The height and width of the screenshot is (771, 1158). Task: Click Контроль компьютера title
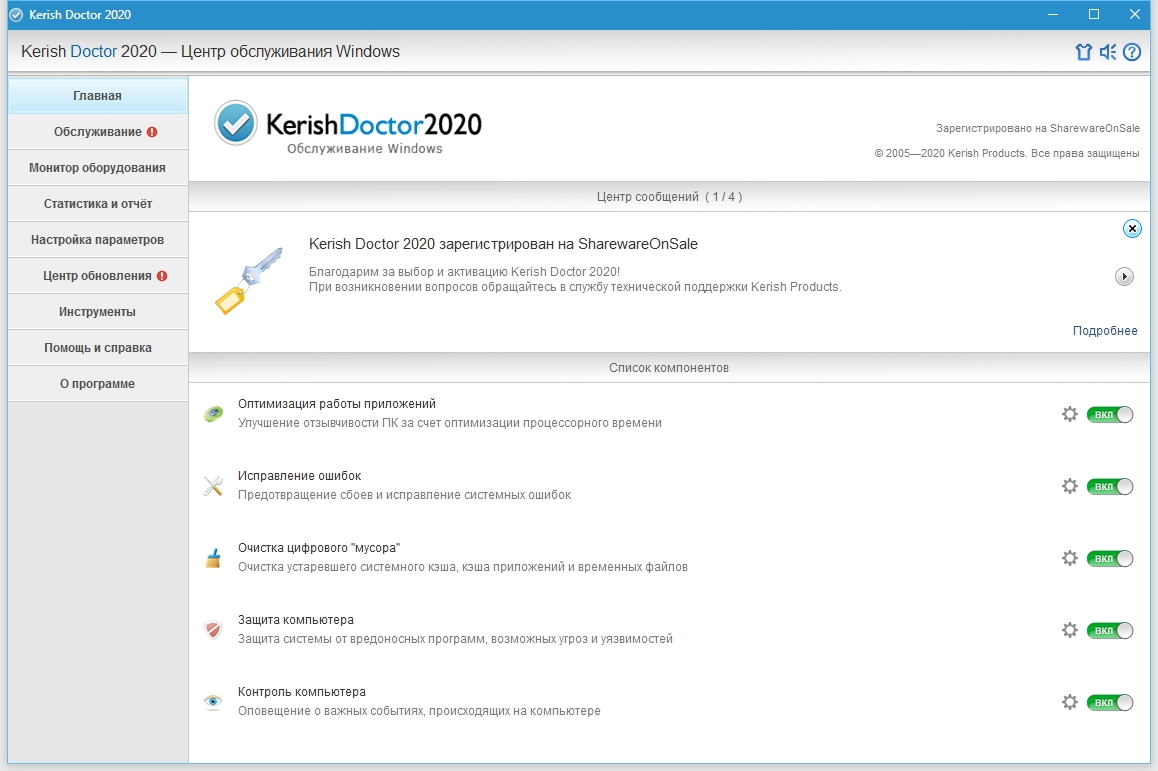[301, 692]
